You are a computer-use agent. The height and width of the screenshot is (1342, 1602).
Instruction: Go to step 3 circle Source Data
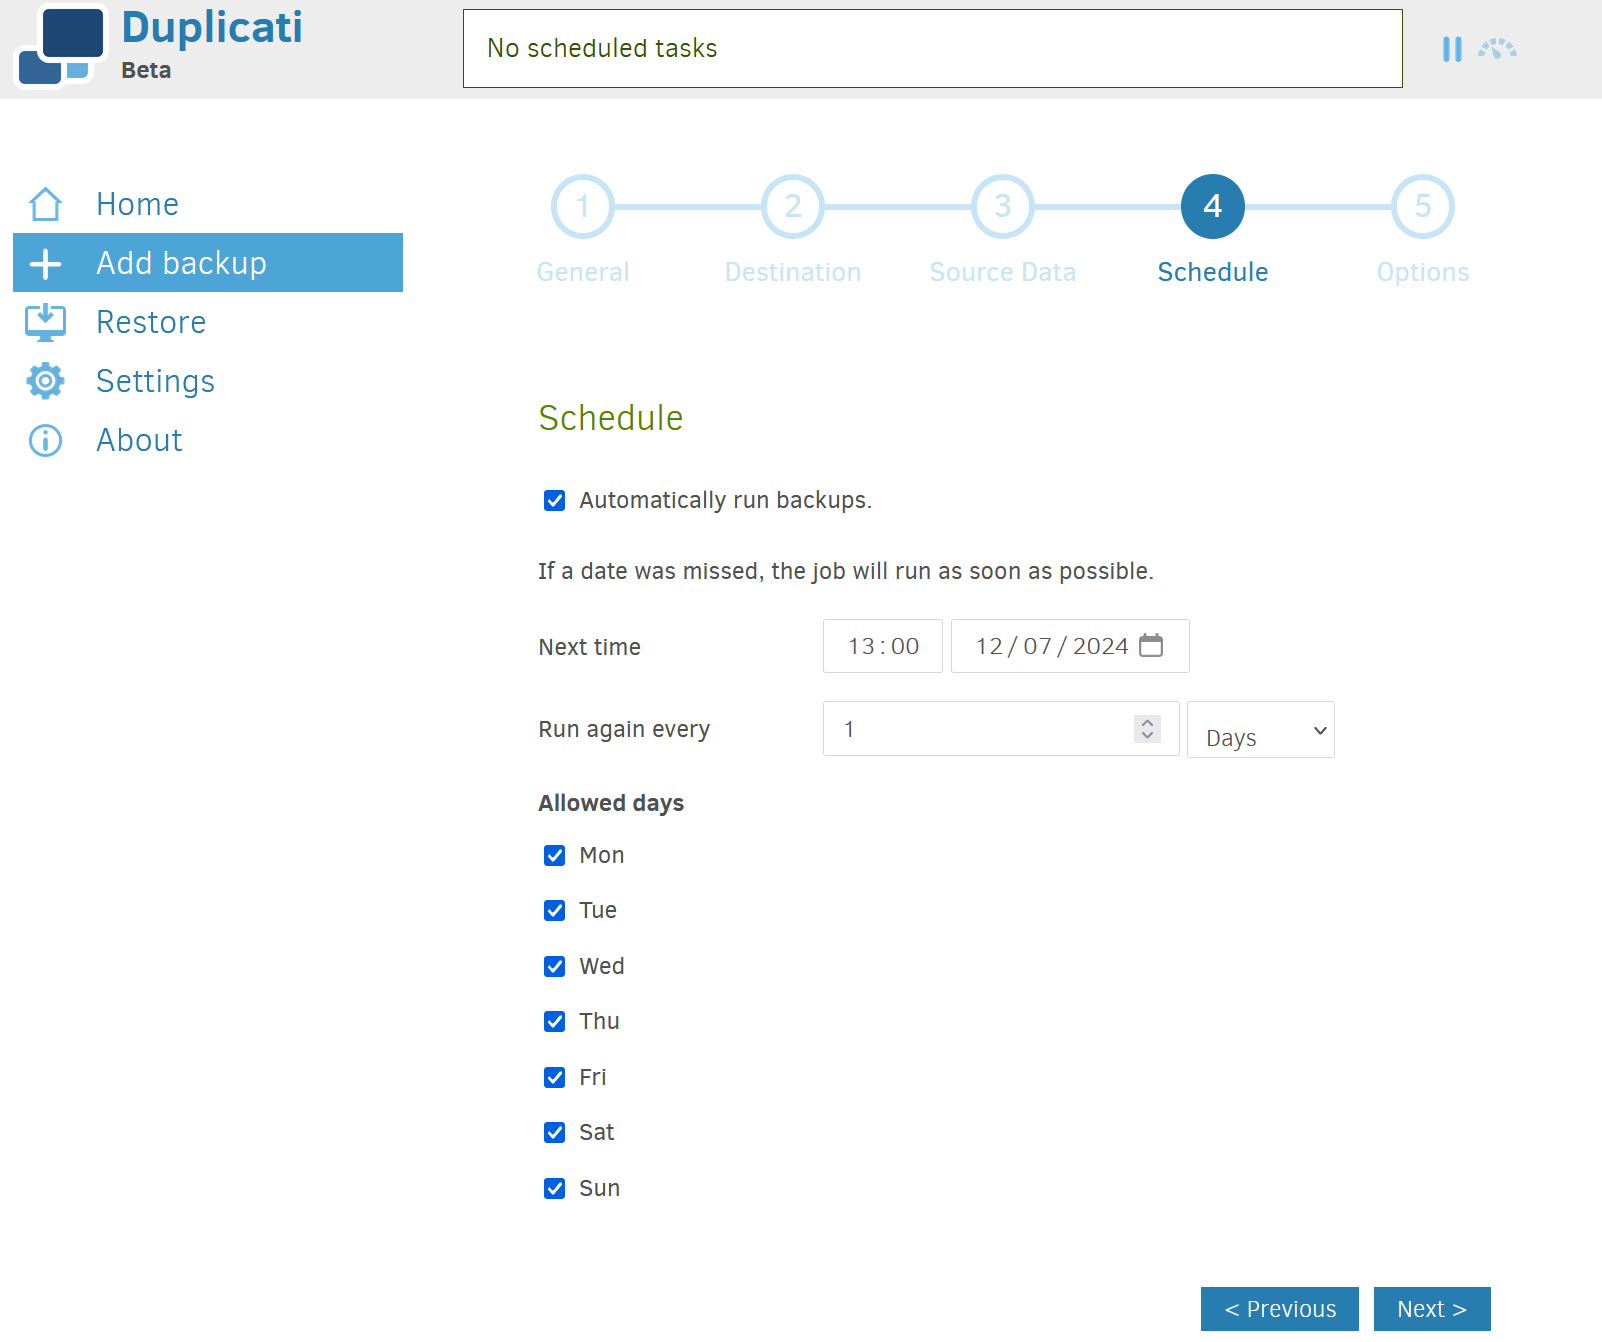pyautogui.click(x=1003, y=207)
